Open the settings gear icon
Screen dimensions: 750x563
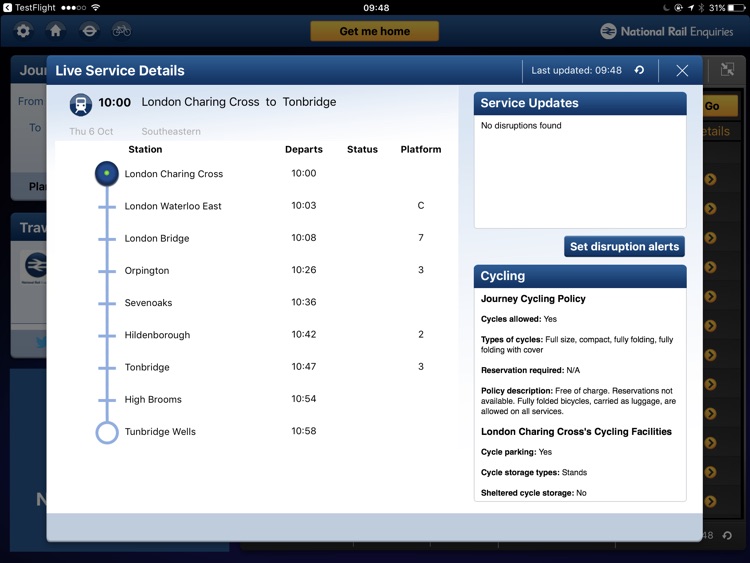click(x=23, y=31)
